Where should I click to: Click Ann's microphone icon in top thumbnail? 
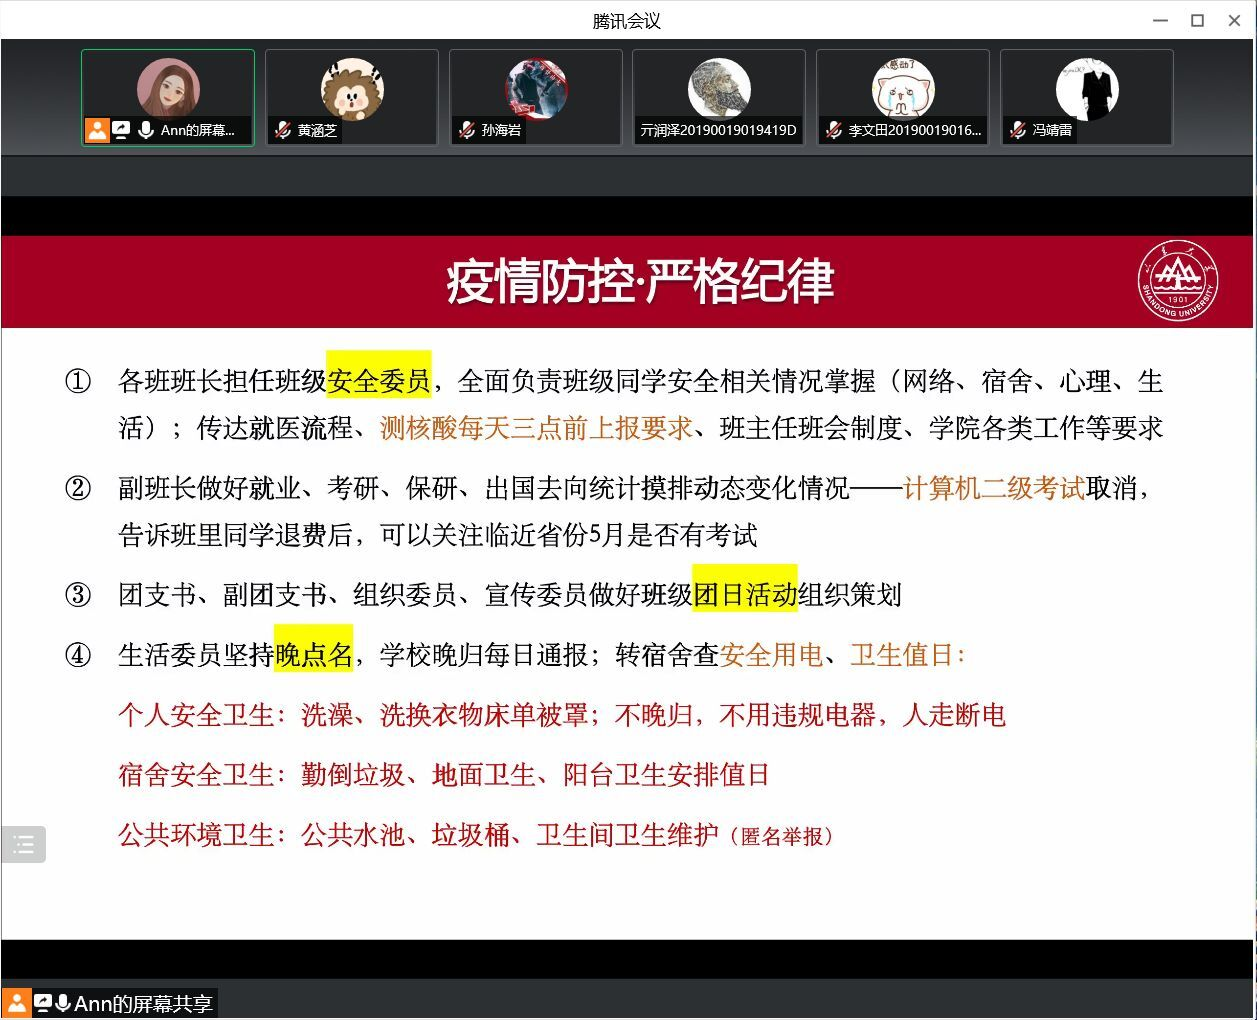click(x=146, y=130)
